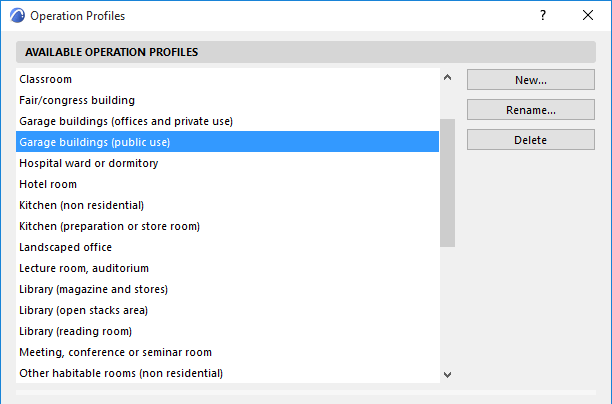This screenshot has width=612, height=404.
Task: Pick the Hotel room profile
Action: coord(48,184)
